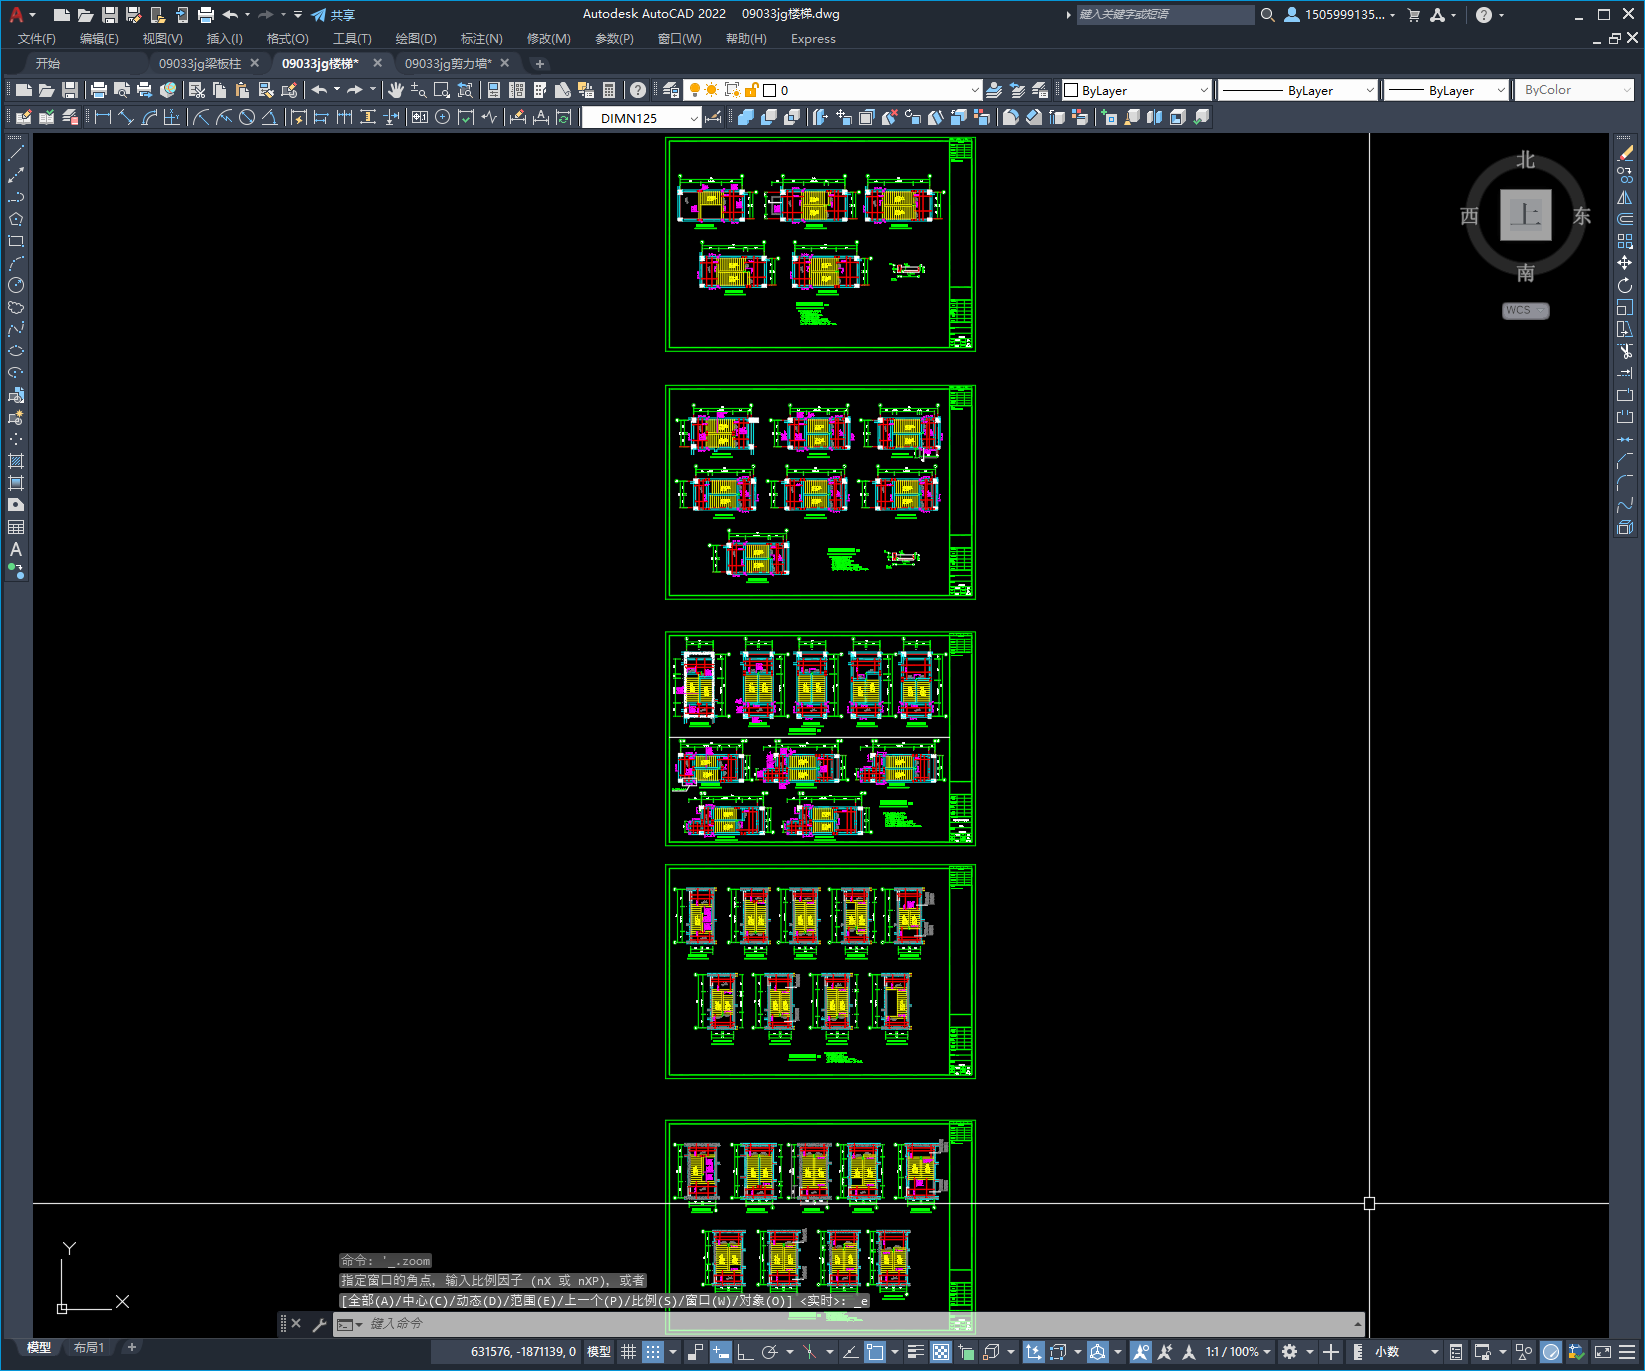
Task: Toggle Lineweight display in the status bar
Action: 915,1352
